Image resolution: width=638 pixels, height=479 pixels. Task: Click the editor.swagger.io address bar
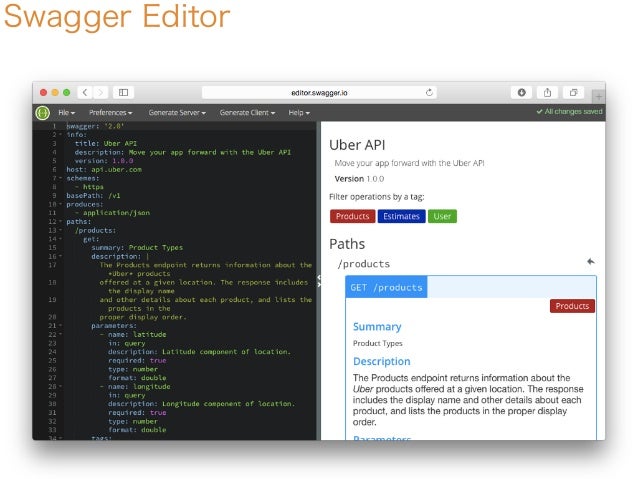pos(319,92)
